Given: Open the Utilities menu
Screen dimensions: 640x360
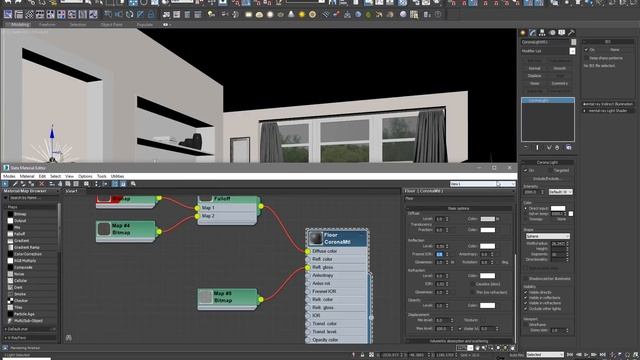Looking at the screenshot, I should 117,176.
